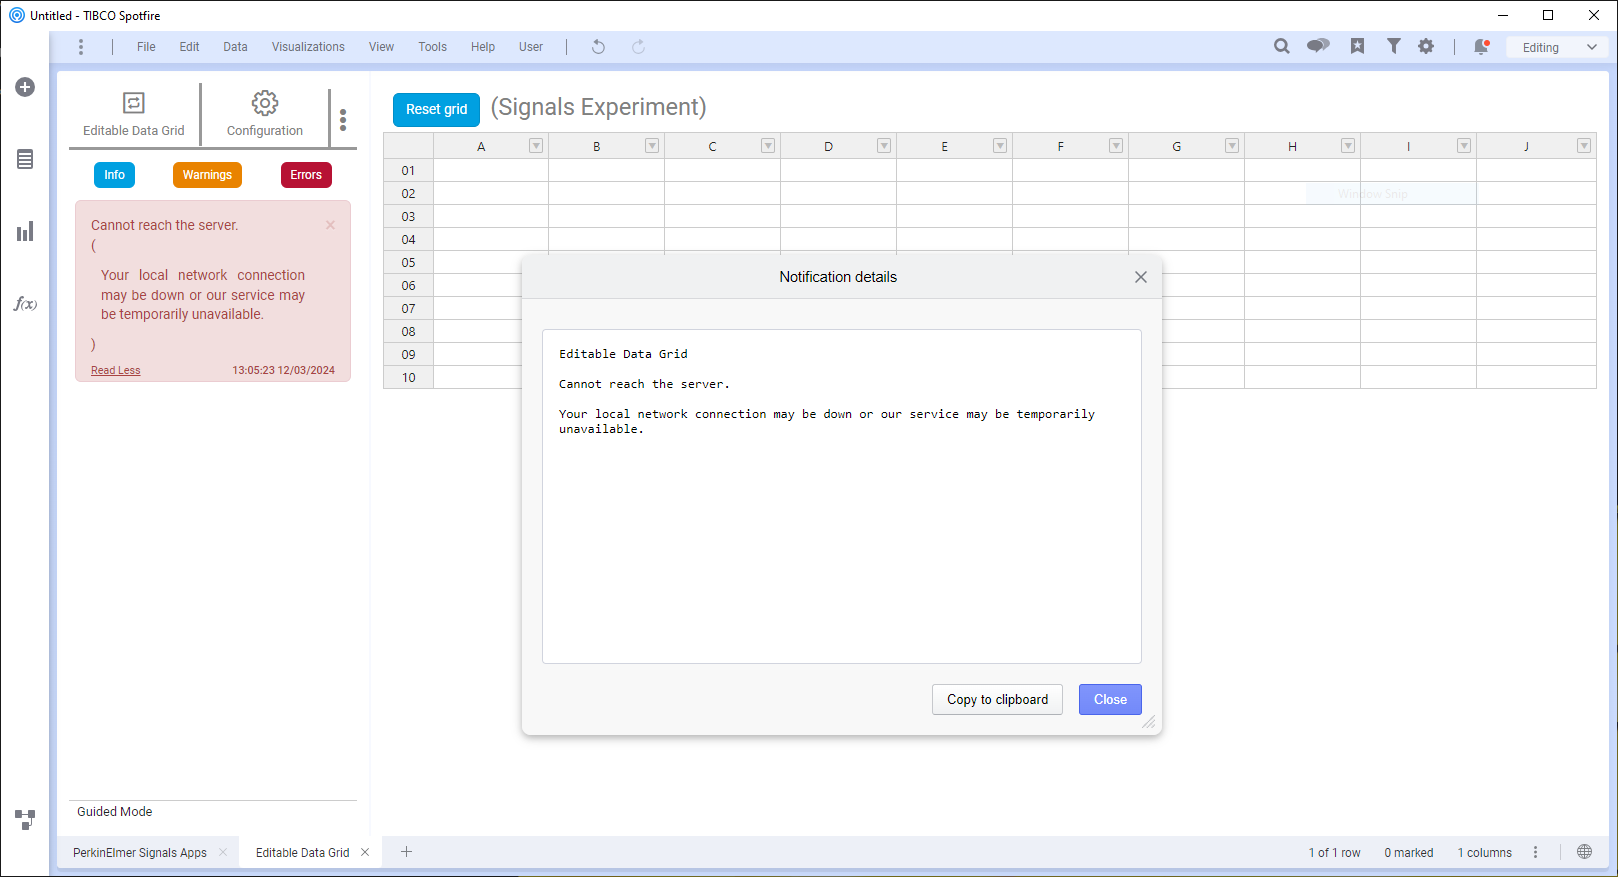
Task: Dismiss the 'Cannot reach the server' error card
Action: (330, 225)
